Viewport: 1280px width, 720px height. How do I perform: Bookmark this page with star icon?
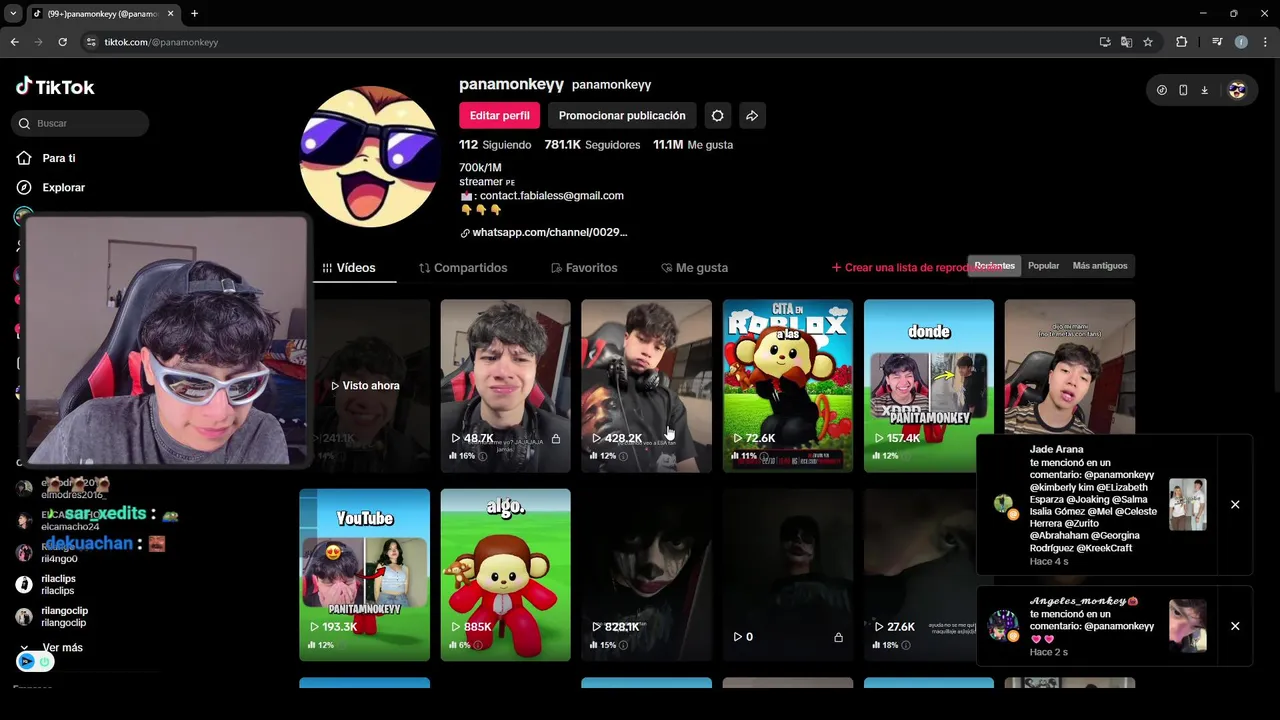(x=1148, y=42)
